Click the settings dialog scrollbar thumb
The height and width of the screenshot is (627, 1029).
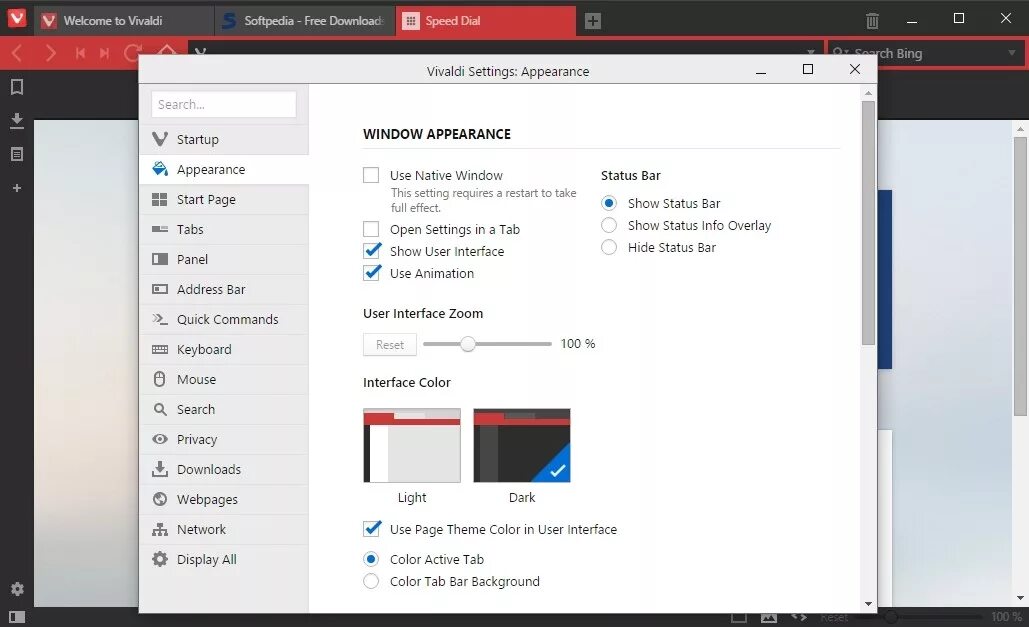click(868, 223)
